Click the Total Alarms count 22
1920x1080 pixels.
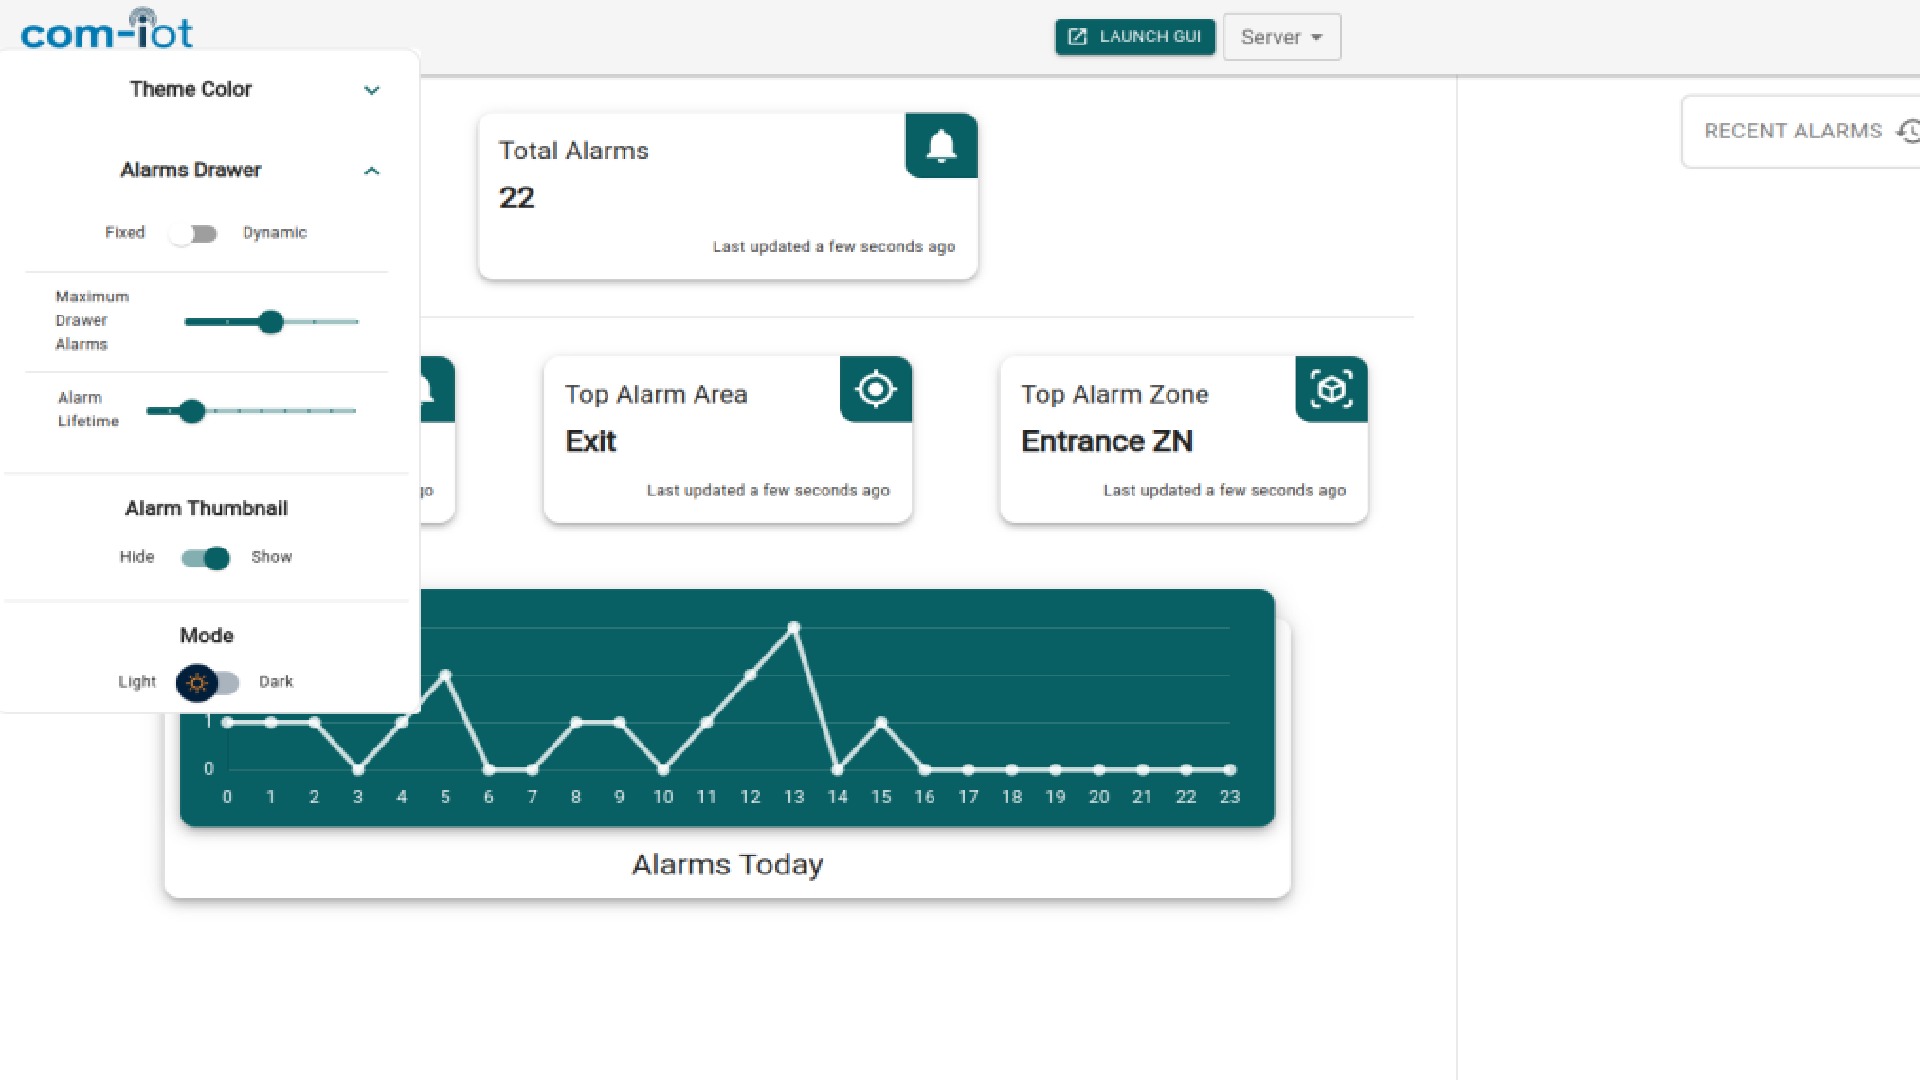[x=517, y=198]
